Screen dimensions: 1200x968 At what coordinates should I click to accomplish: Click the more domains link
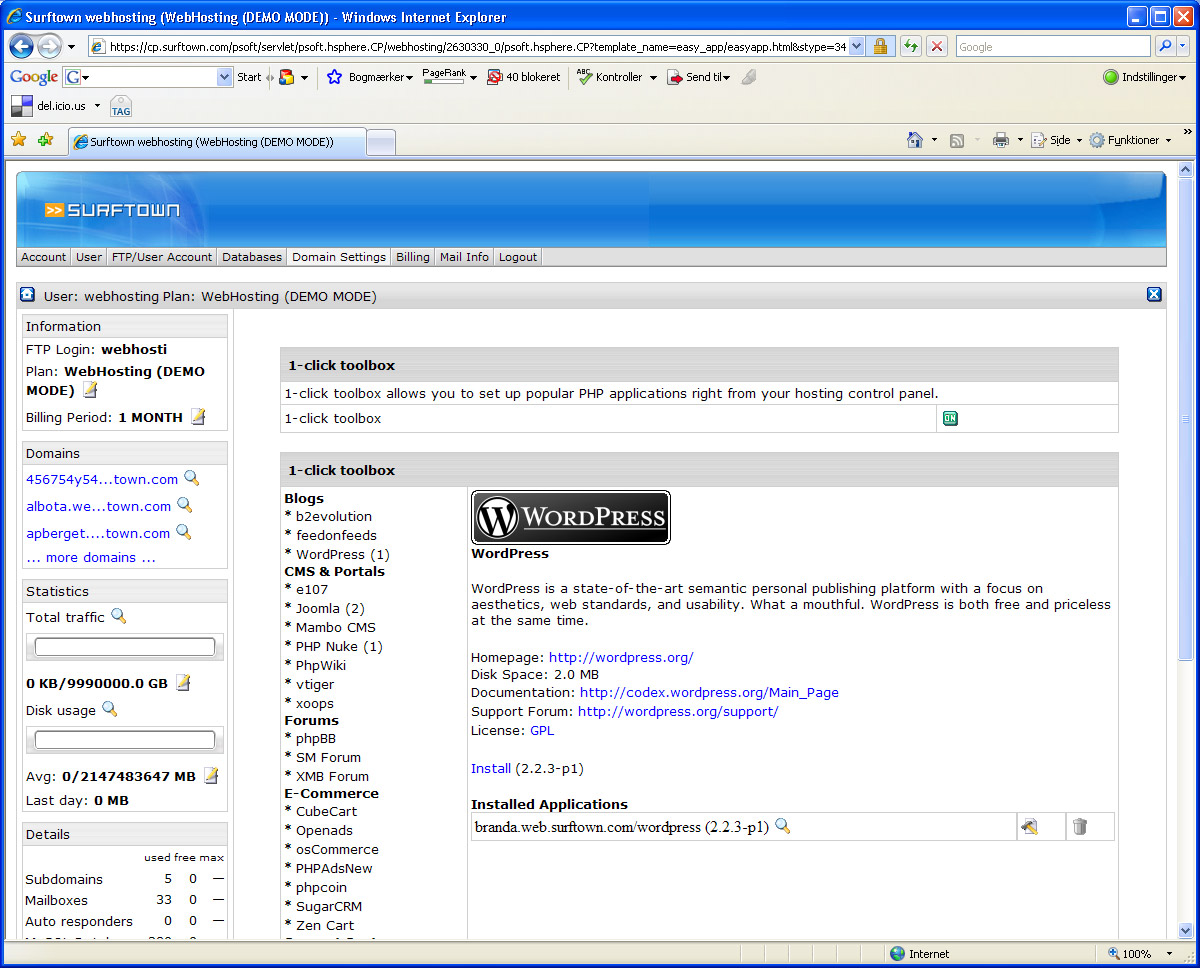pyautogui.click(x=91, y=558)
